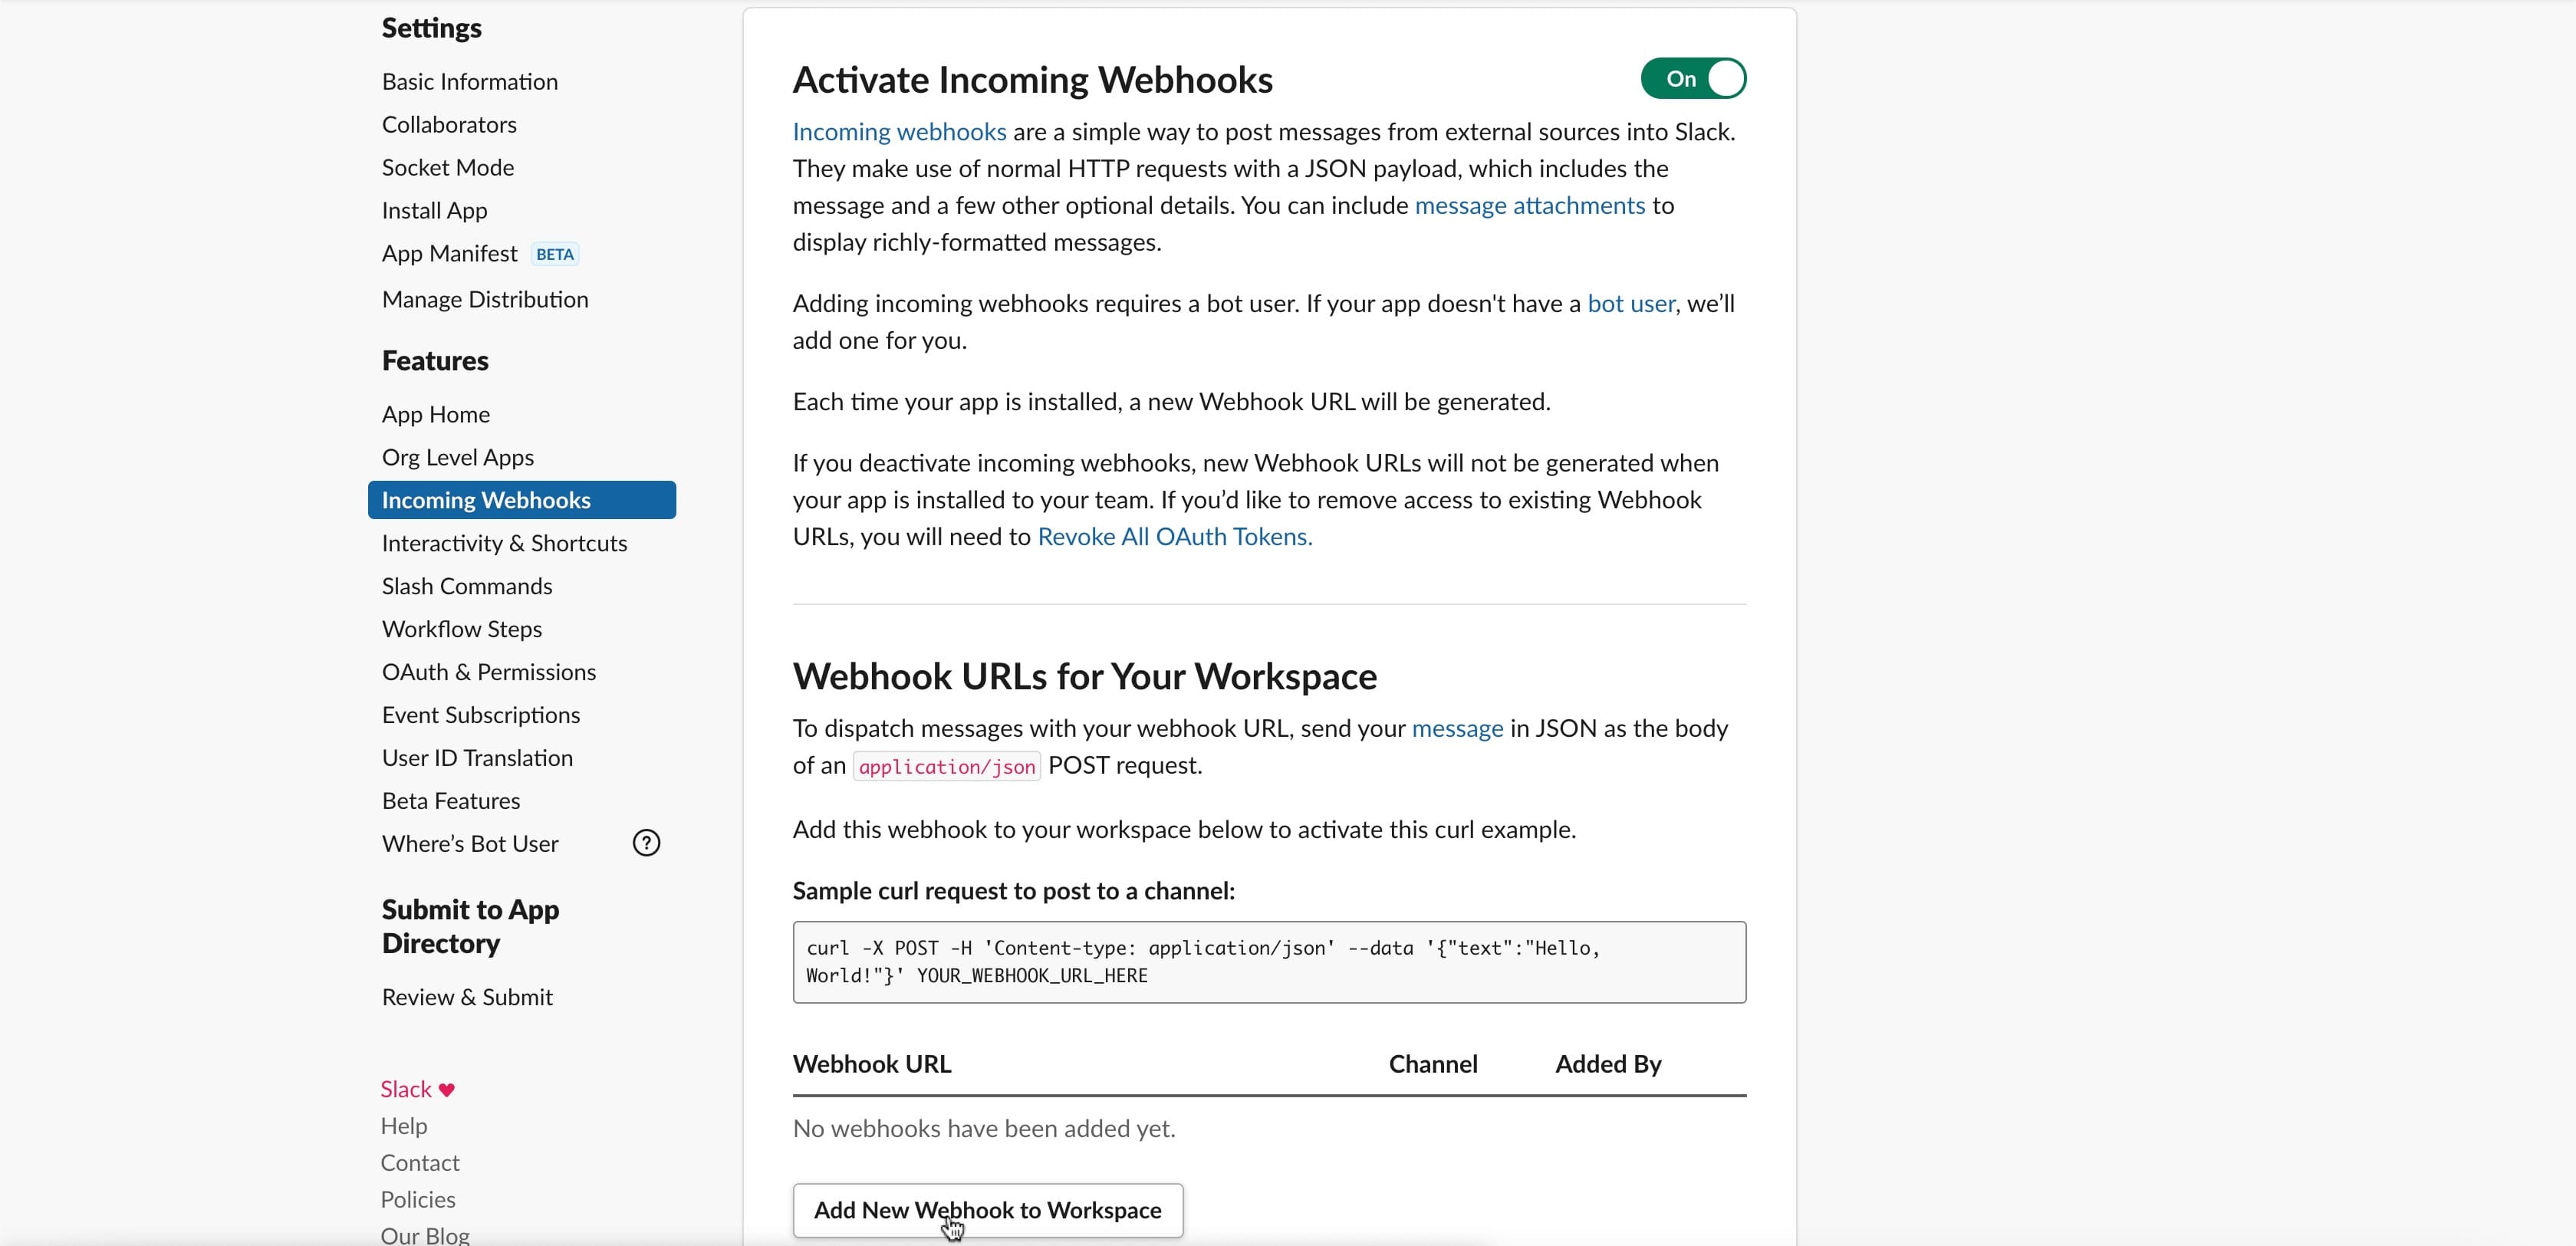Open User ID Translation settings
This screenshot has height=1246, width=2576.
[x=476, y=757]
